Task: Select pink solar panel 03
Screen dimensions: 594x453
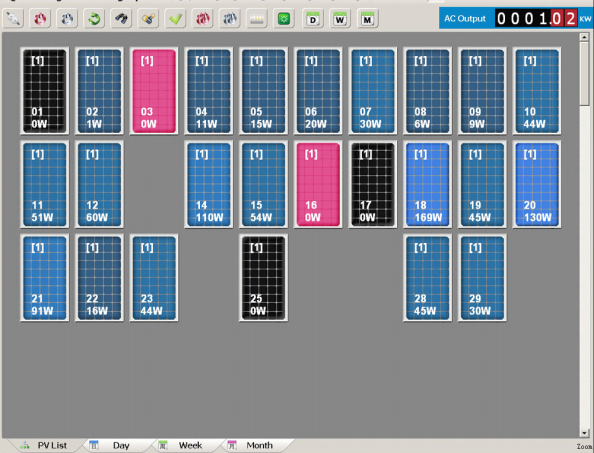Action: pos(154,91)
